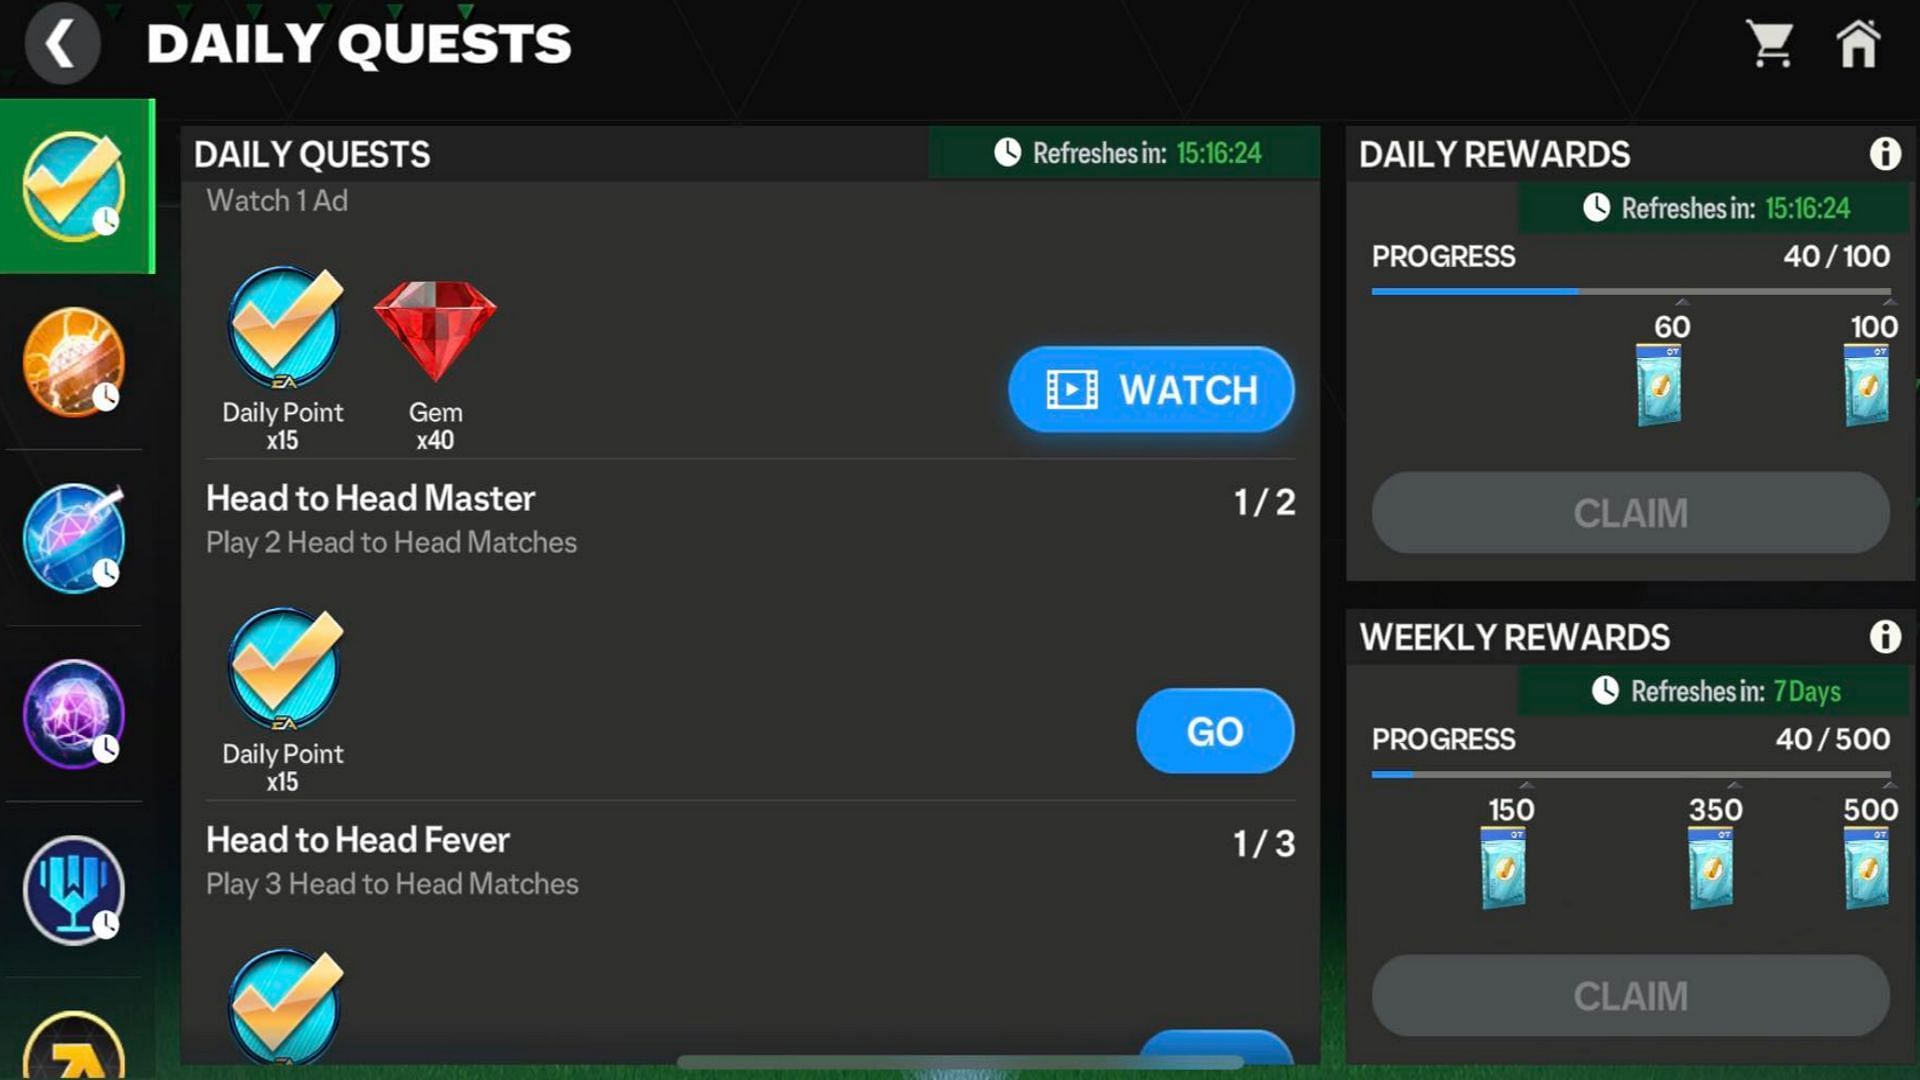Image resolution: width=1920 pixels, height=1080 pixels.
Task: Click GO for Head to Head Master
Action: pos(1213,732)
